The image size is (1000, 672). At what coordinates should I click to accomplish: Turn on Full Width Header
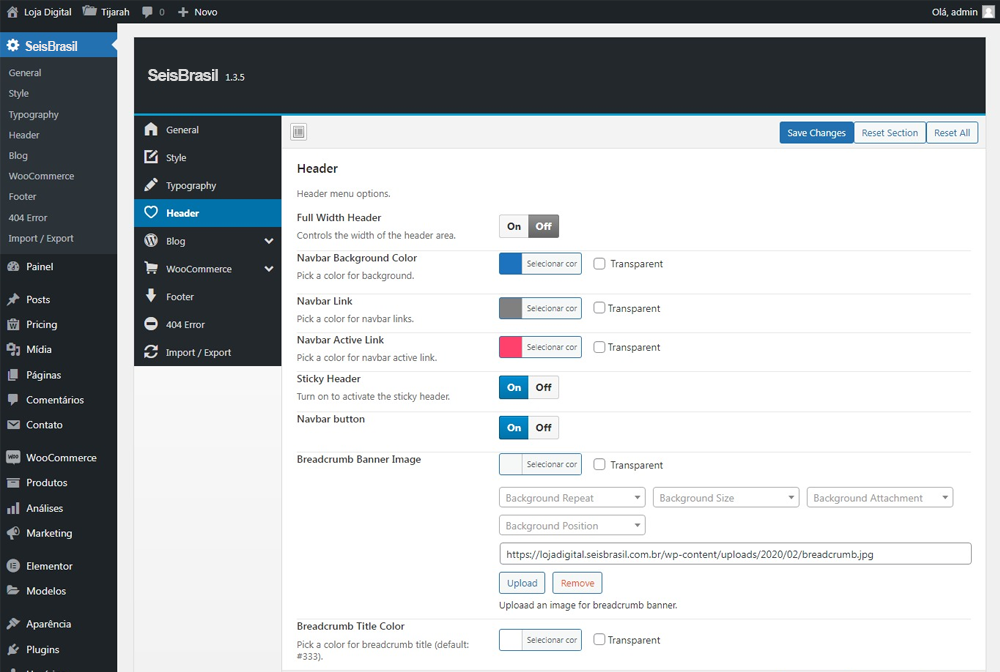[514, 226]
